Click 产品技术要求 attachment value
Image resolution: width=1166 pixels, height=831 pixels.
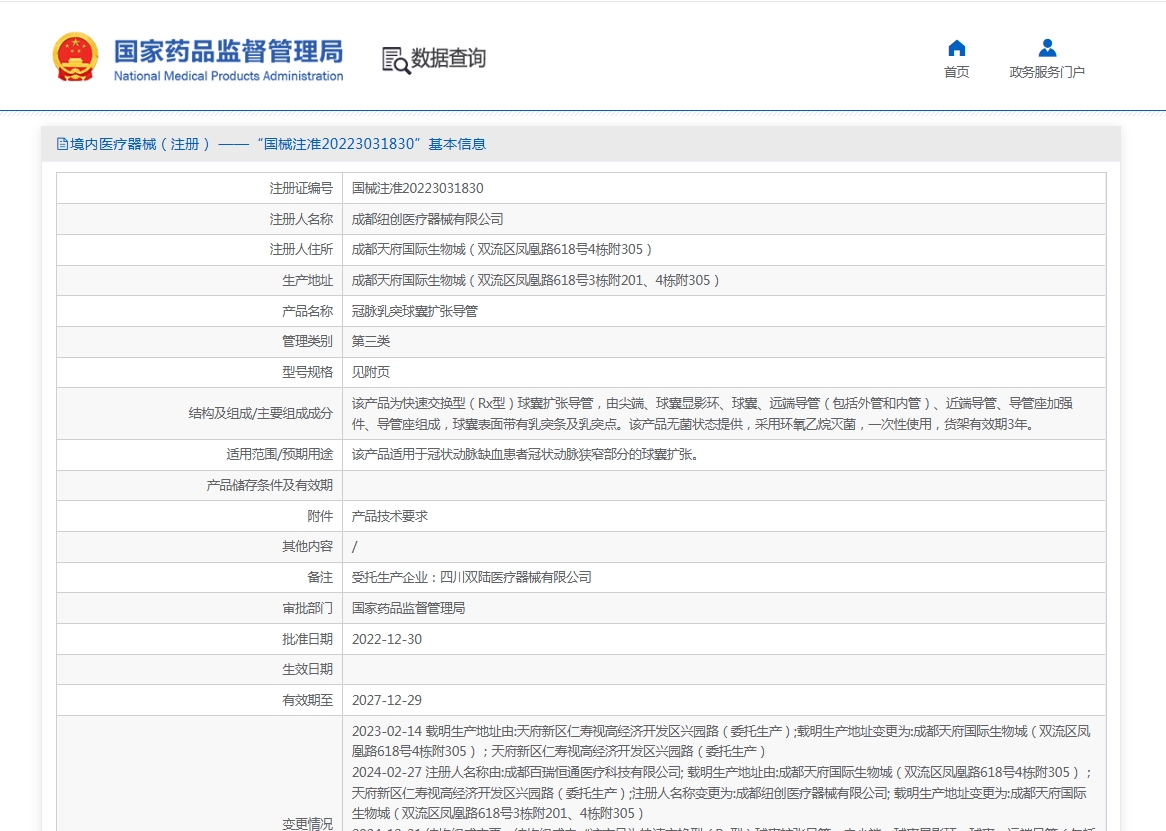390,517
